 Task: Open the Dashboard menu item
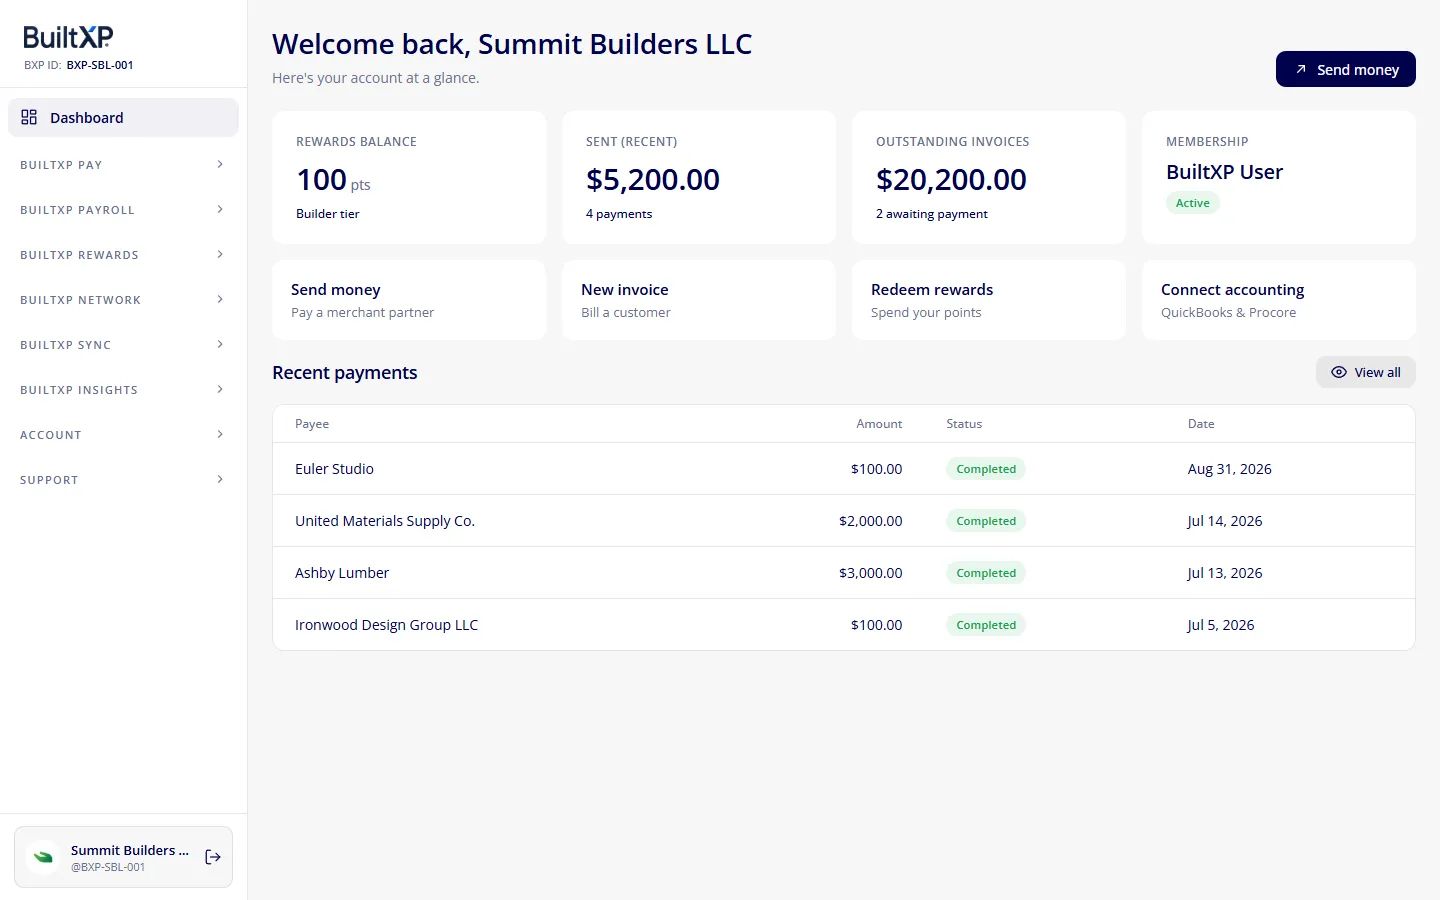(123, 117)
